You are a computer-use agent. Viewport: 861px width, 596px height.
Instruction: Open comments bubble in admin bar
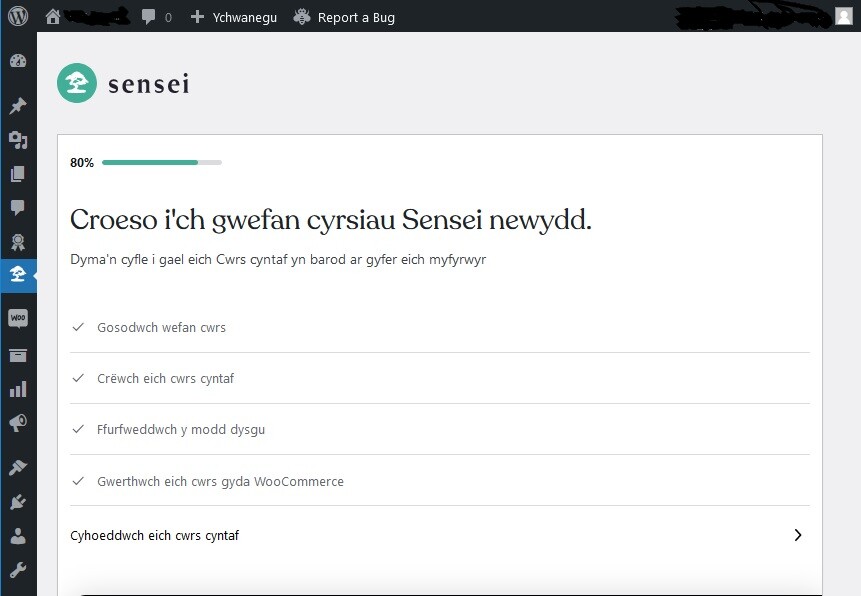pos(148,16)
